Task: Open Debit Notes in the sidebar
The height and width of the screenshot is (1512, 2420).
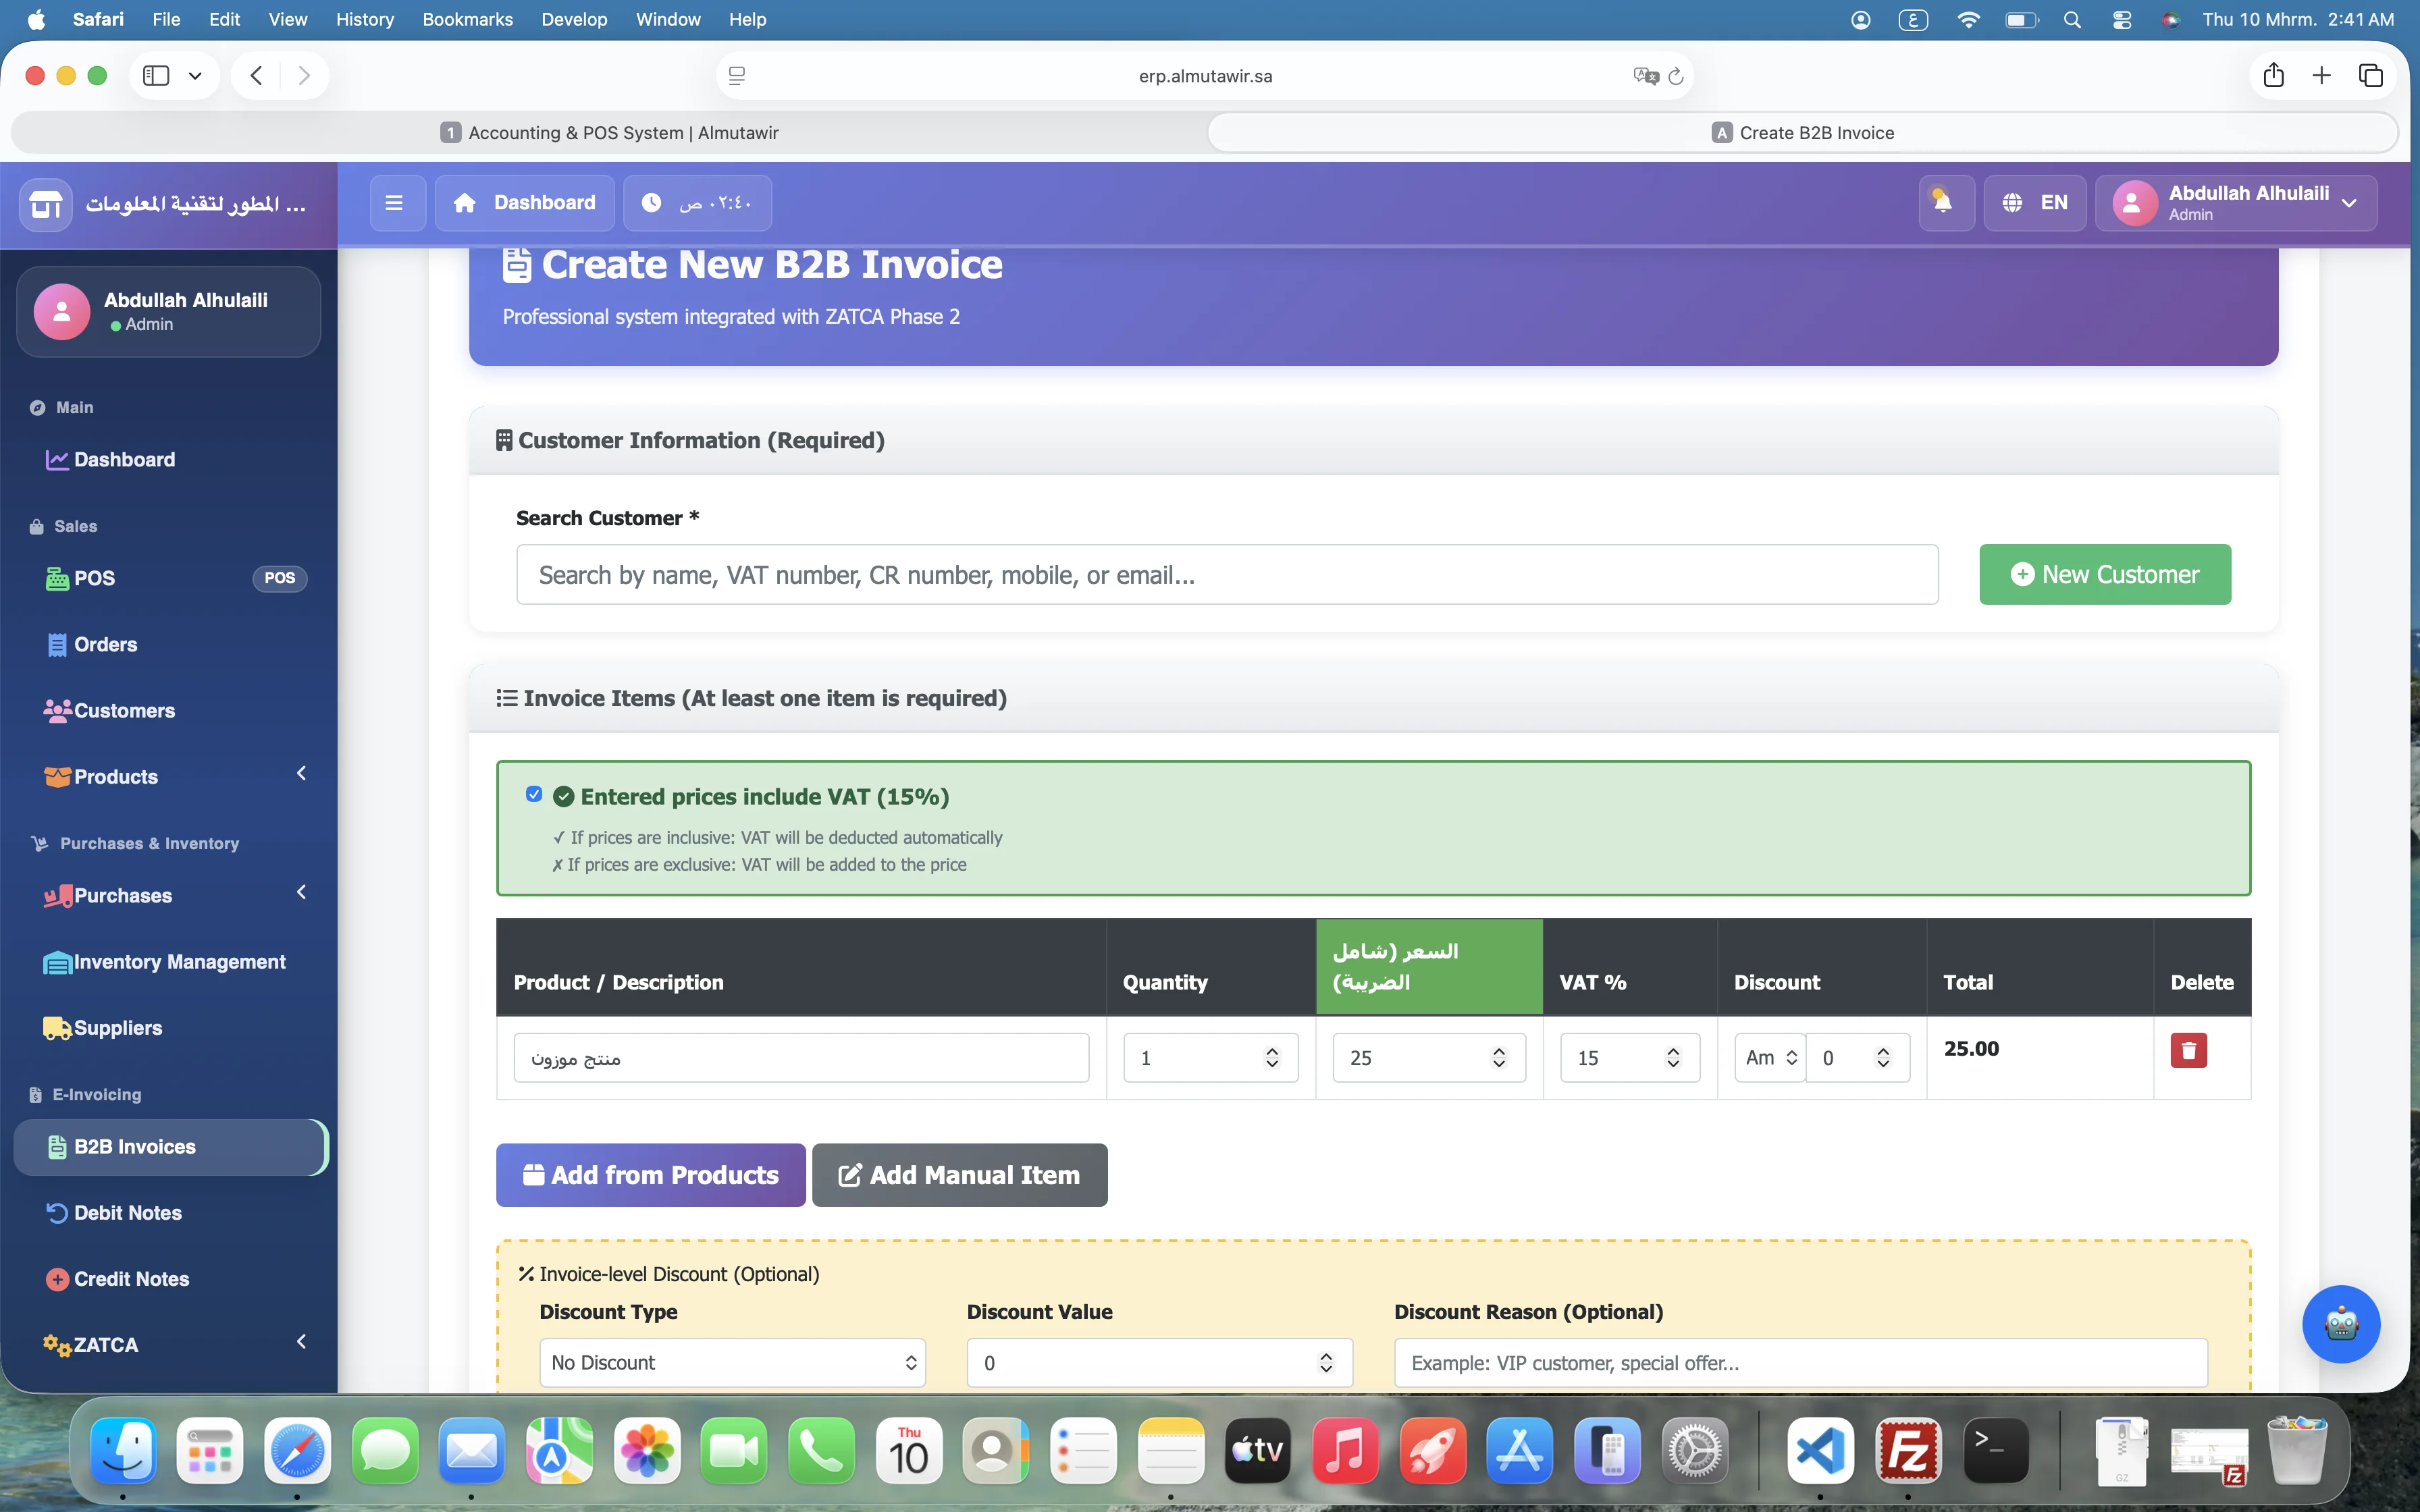Action: pos(170,1213)
